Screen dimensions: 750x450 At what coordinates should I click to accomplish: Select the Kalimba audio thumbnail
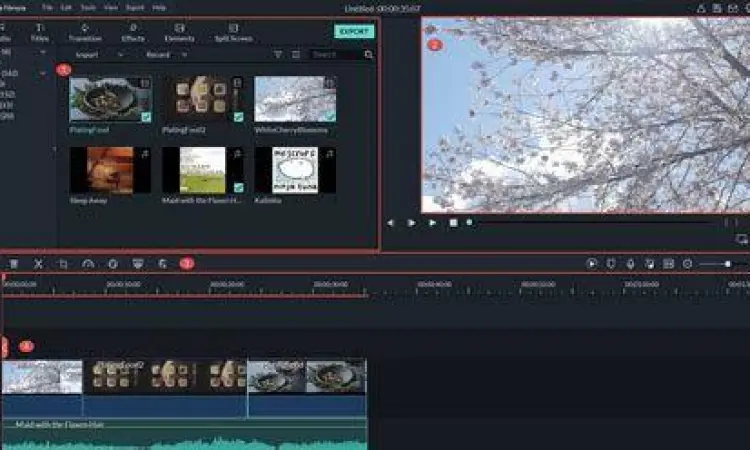tap(295, 170)
